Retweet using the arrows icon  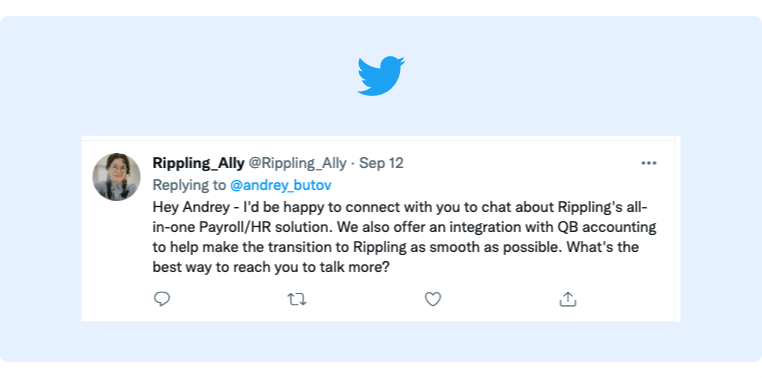[x=297, y=299]
